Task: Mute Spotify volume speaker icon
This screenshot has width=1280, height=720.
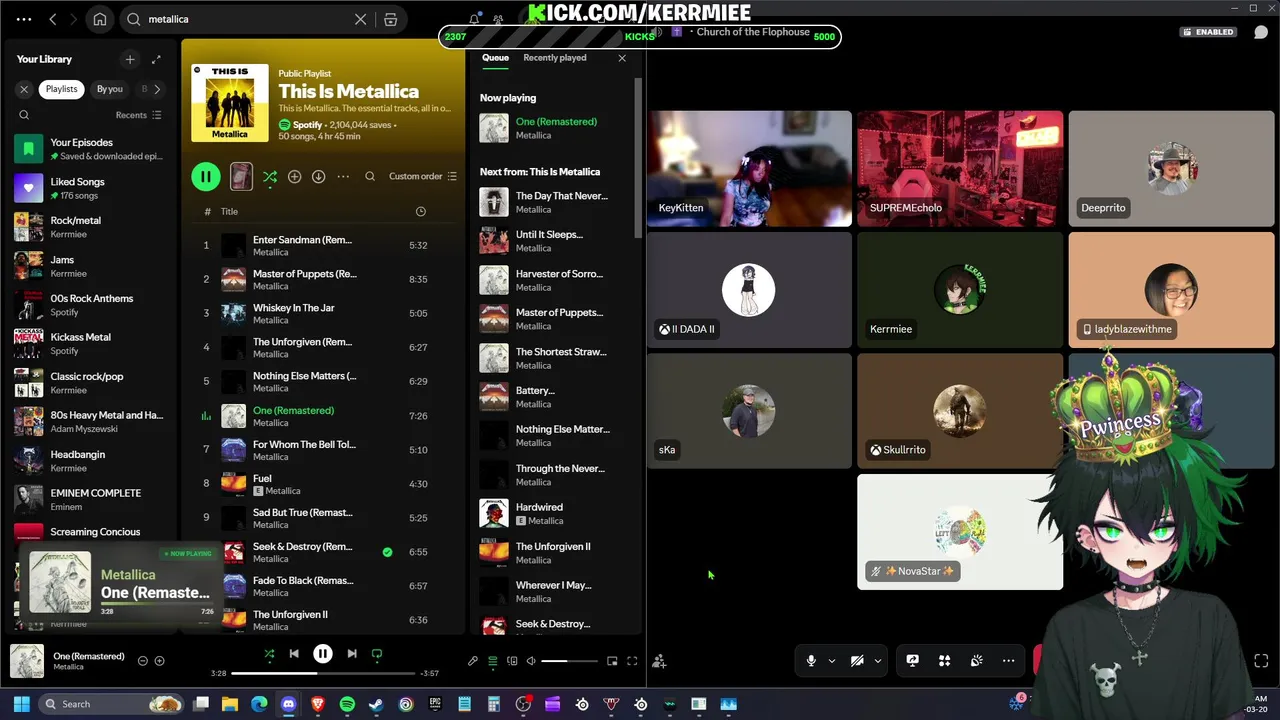Action: (531, 661)
